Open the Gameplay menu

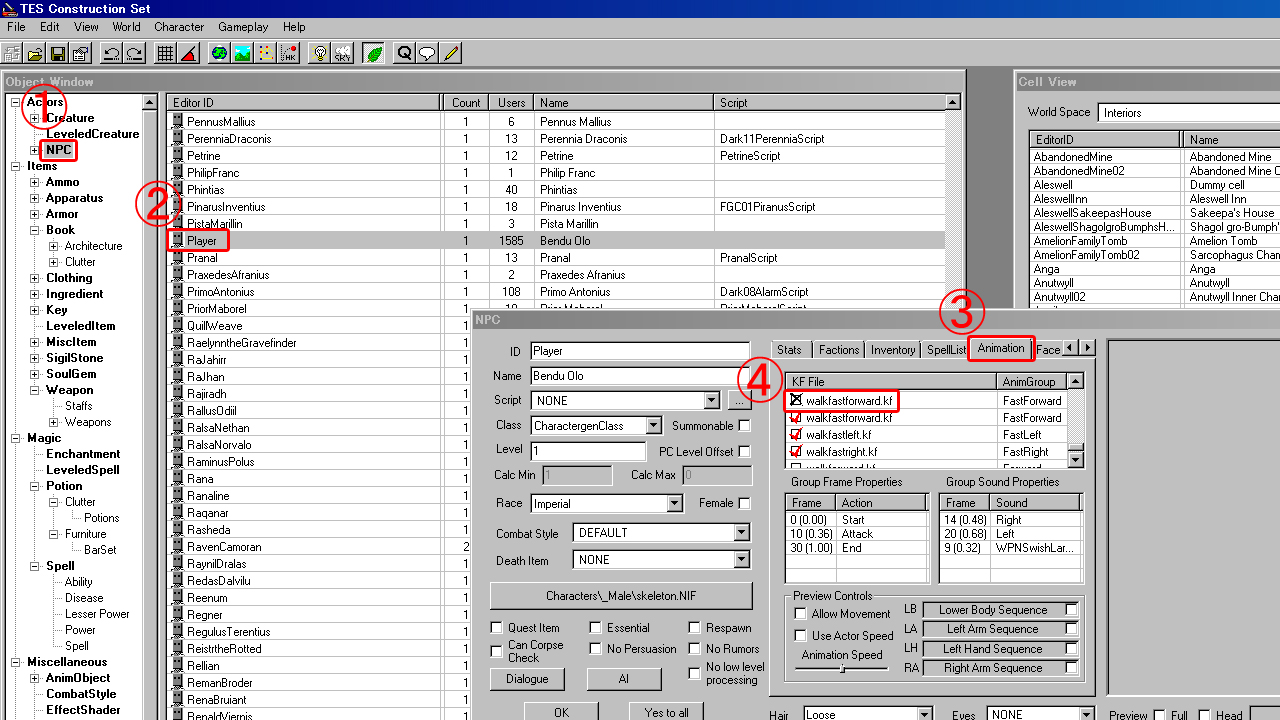(243, 27)
